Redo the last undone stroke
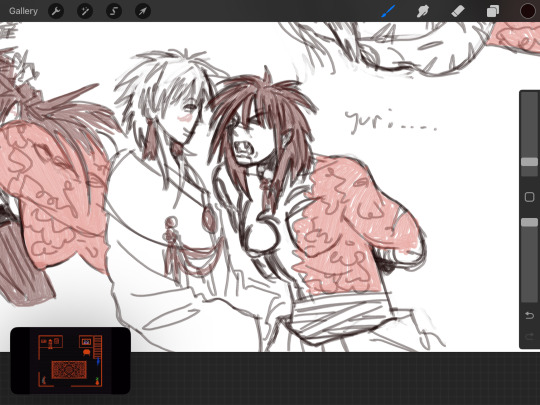Screen dimensions: 540x405 click(529, 336)
